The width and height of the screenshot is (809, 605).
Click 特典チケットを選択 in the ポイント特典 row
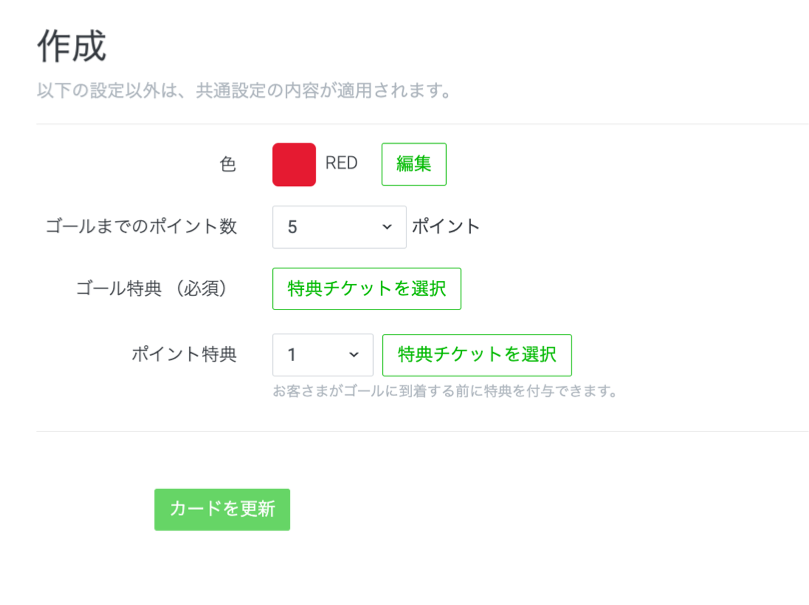coord(476,355)
